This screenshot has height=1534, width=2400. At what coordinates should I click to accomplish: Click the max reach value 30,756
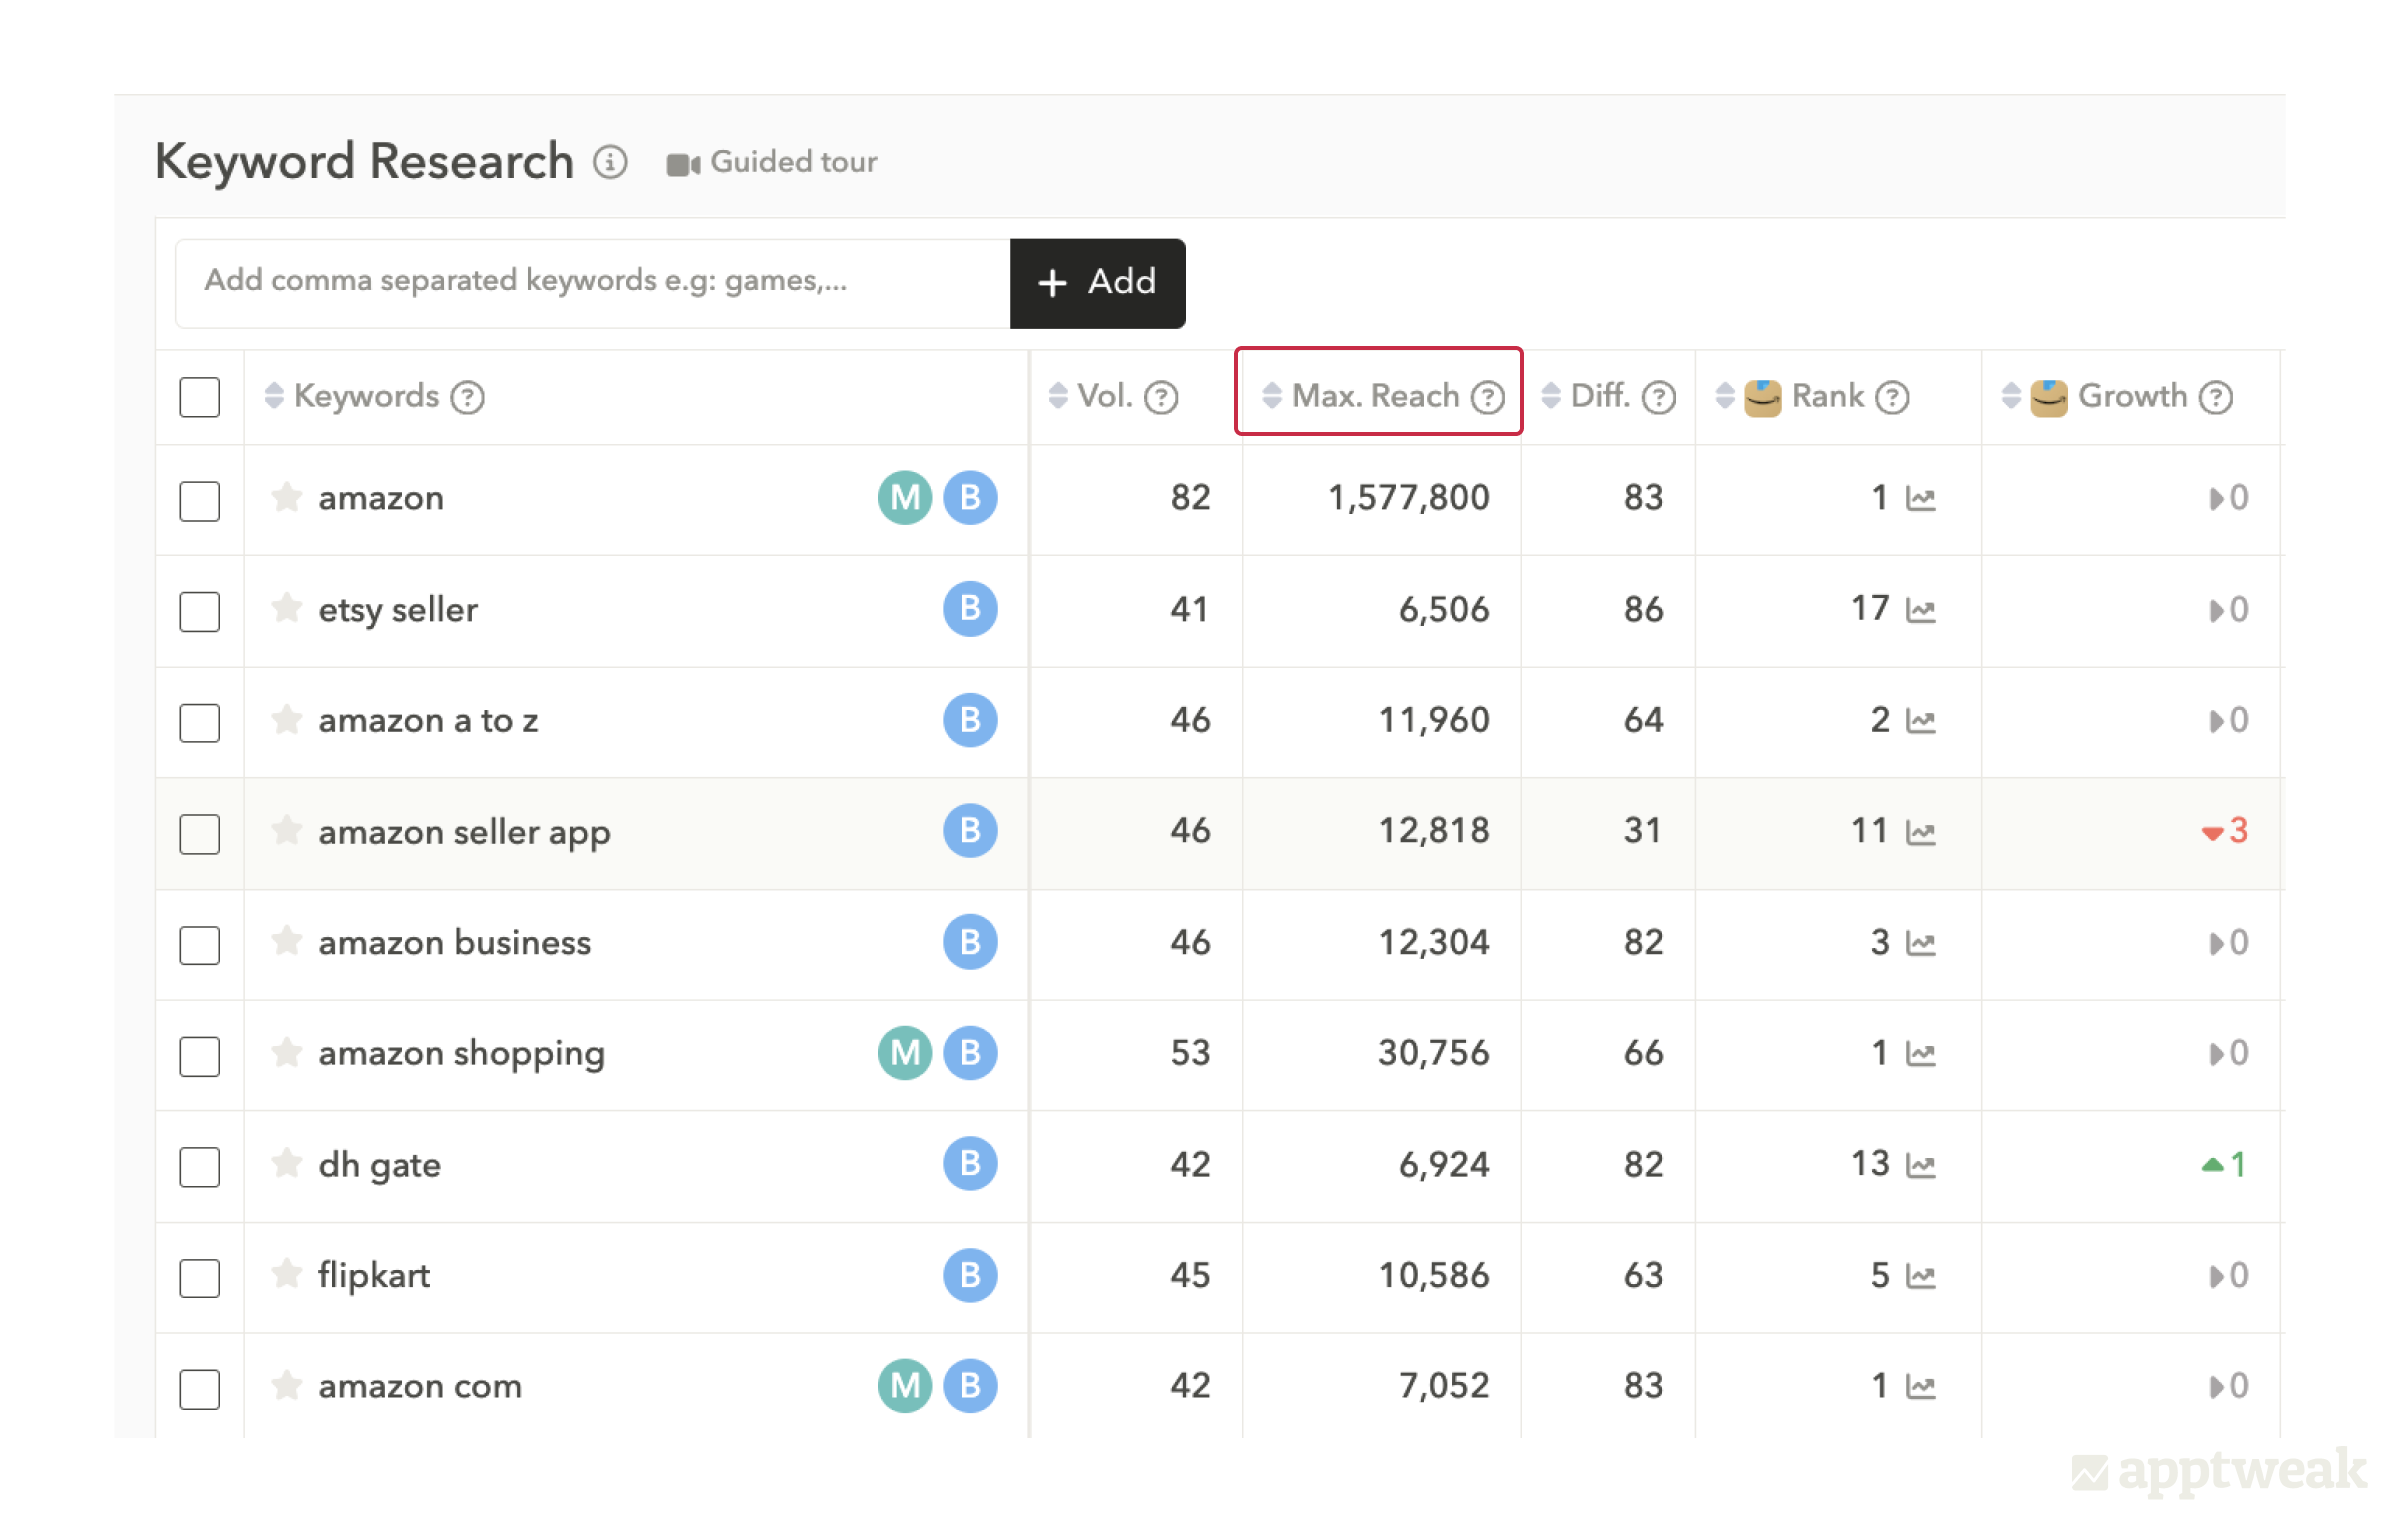click(x=1433, y=1053)
